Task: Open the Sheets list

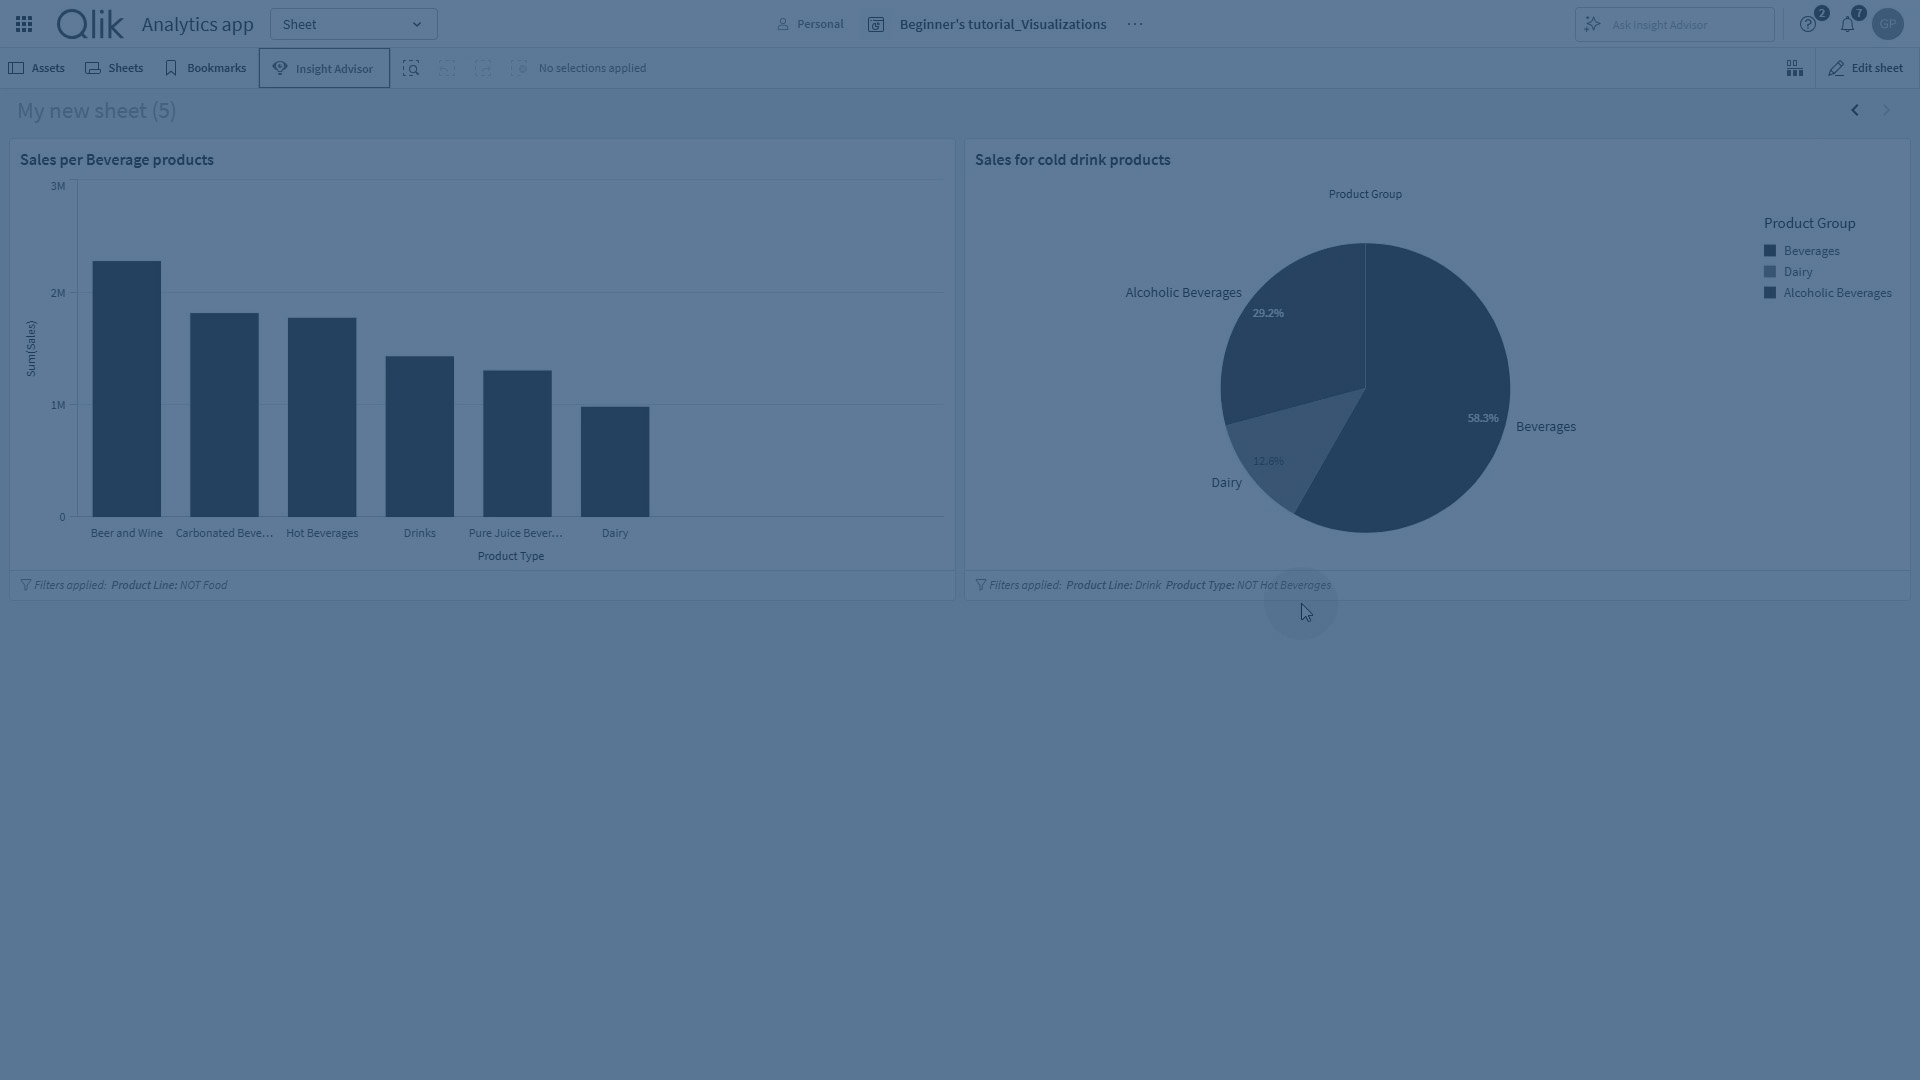Action: [114, 68]
